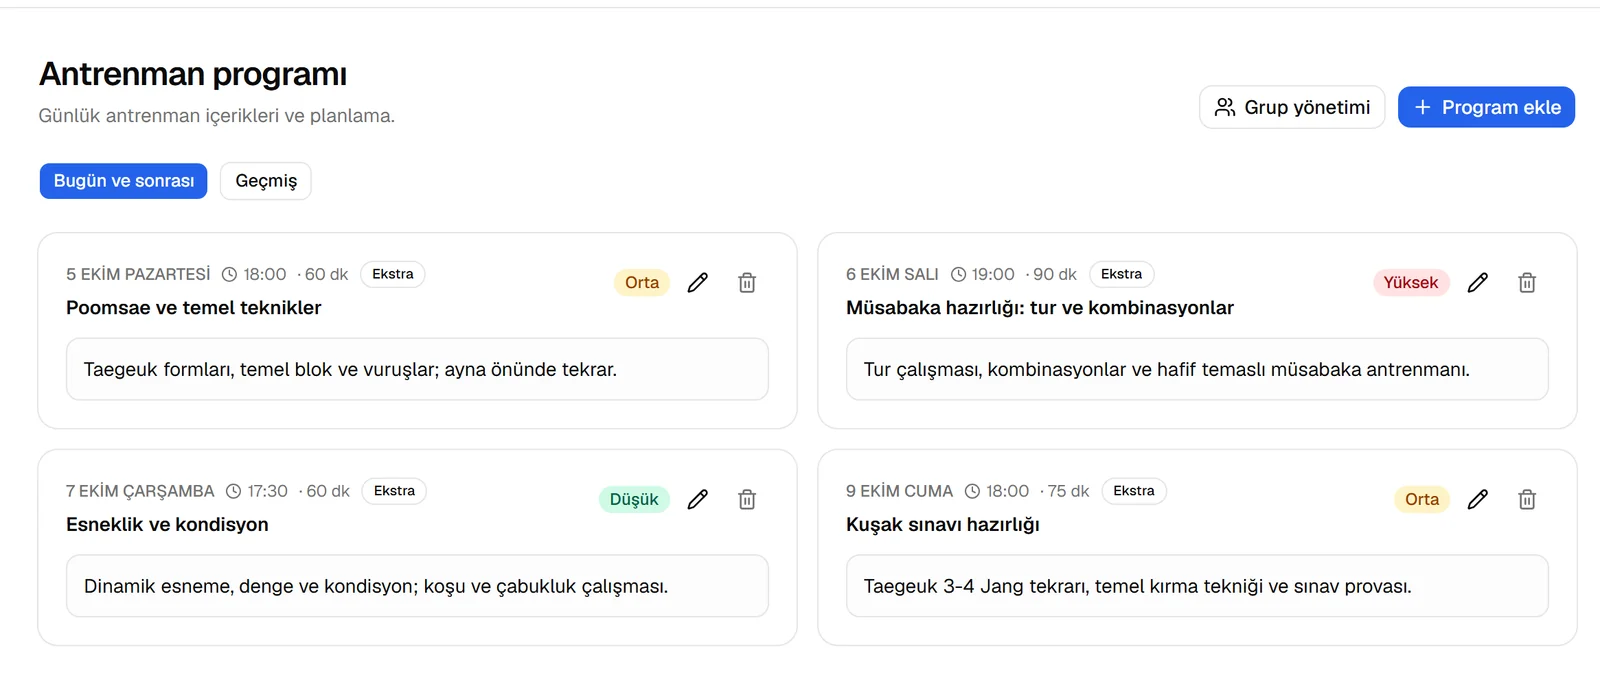
Task: Click the Ekstra tag on 5 Ekim Pazartesi card
Action: [x=393, y=274]
